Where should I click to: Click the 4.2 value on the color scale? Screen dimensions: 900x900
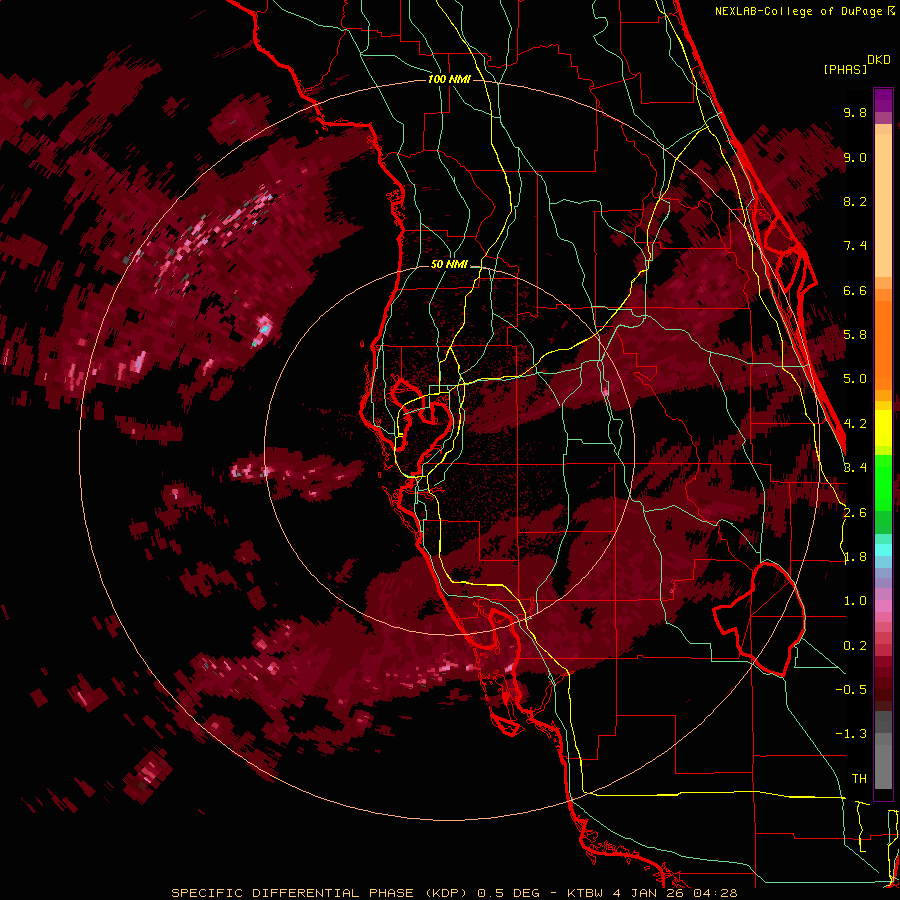point(855,424)
